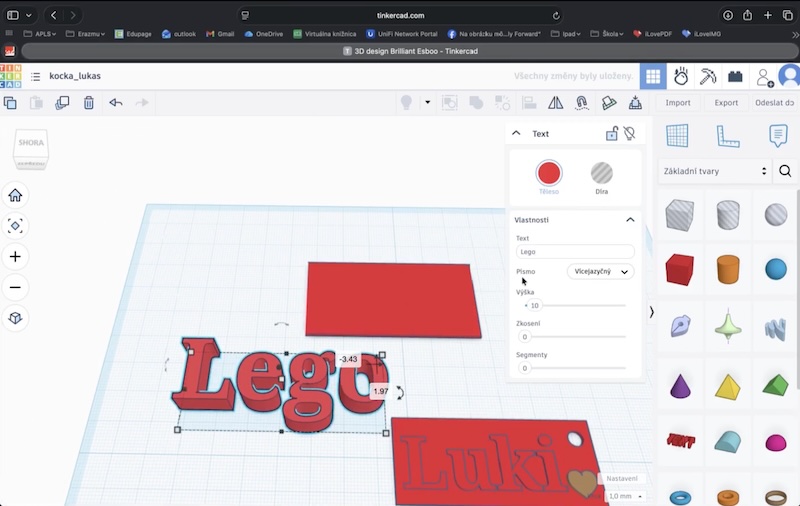
Task: Collapse the Text shape panel chevron
Action: [516, 133]
